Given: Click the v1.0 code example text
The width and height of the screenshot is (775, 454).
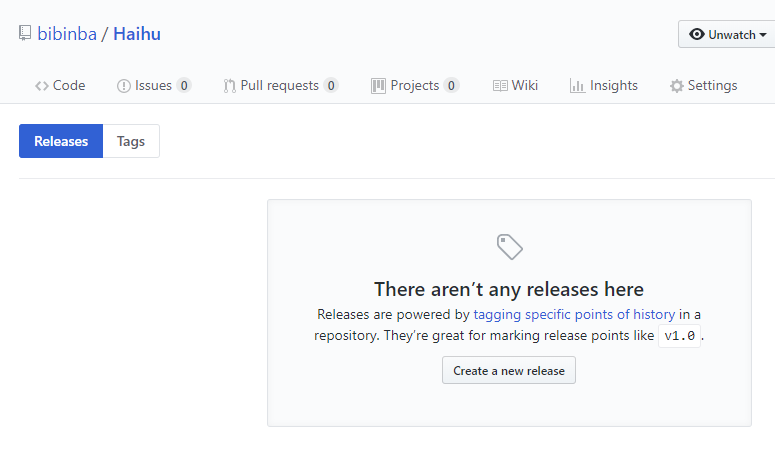Looking at the screenshot, I should coord(680,336).
